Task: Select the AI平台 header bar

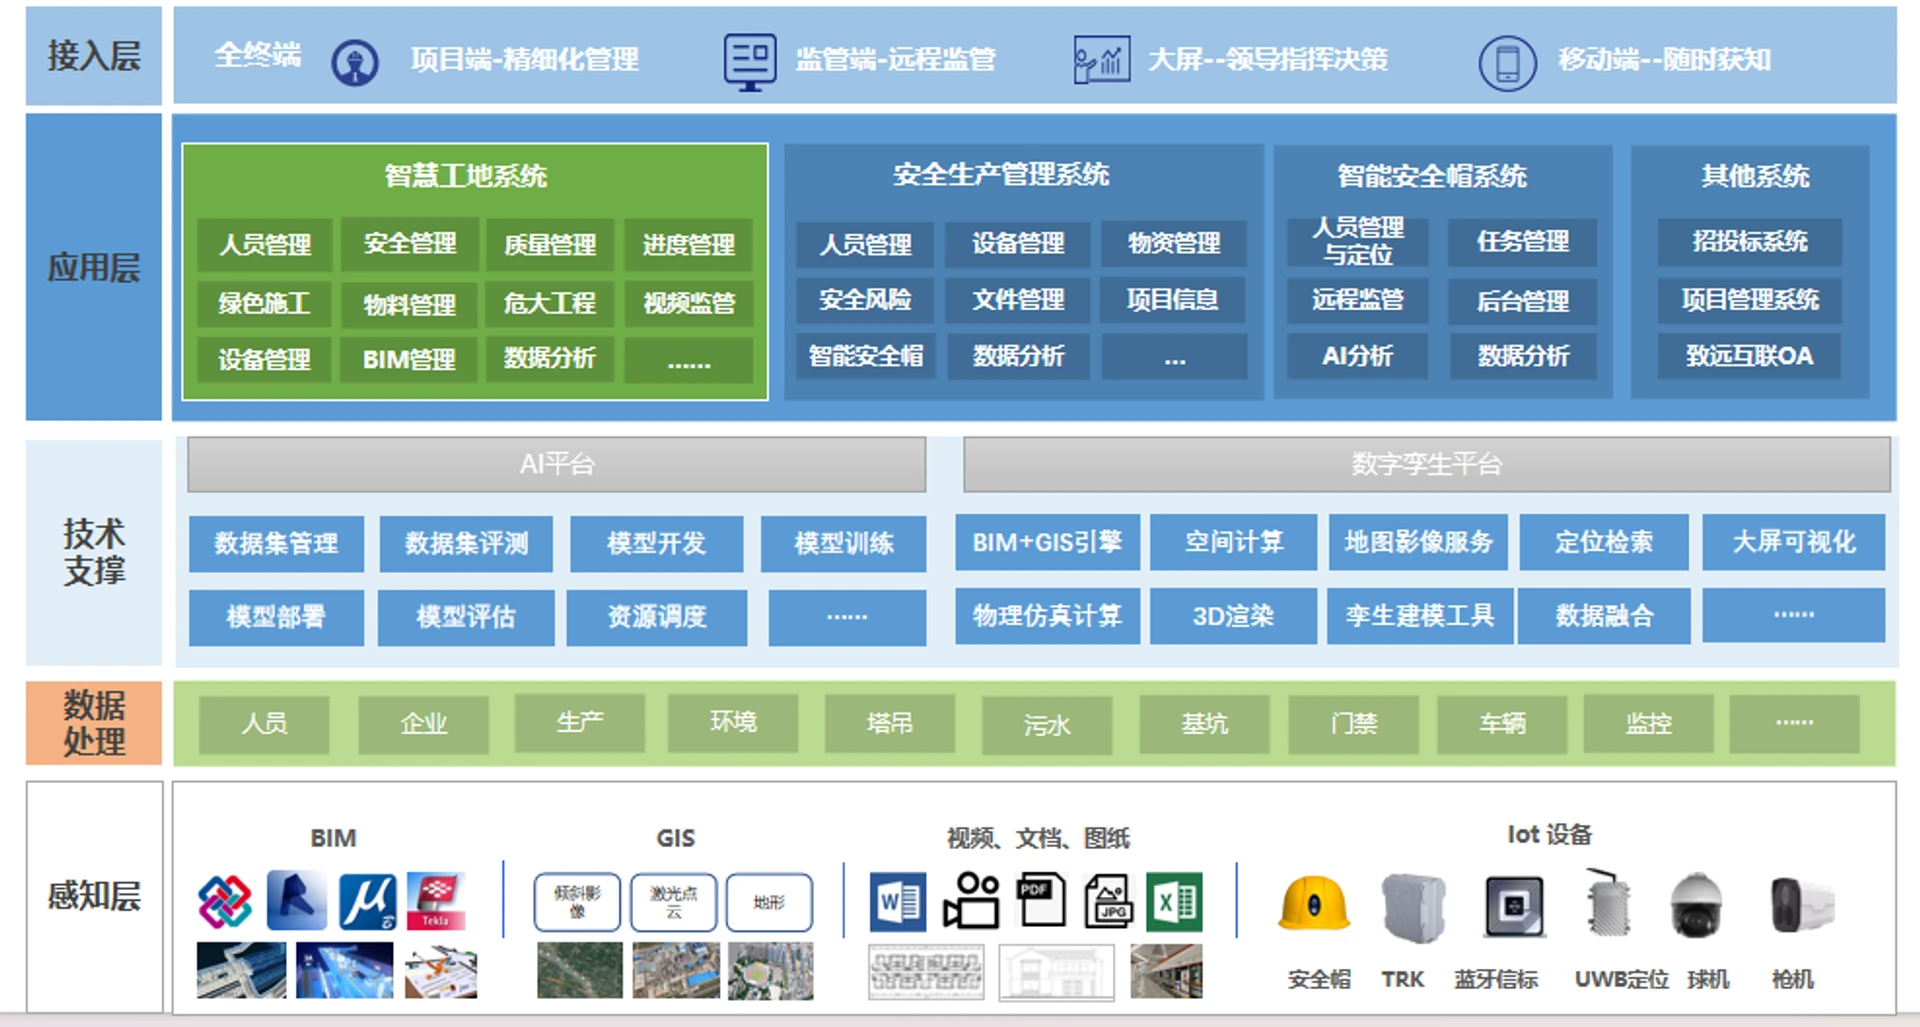Action: click(556, 464)
